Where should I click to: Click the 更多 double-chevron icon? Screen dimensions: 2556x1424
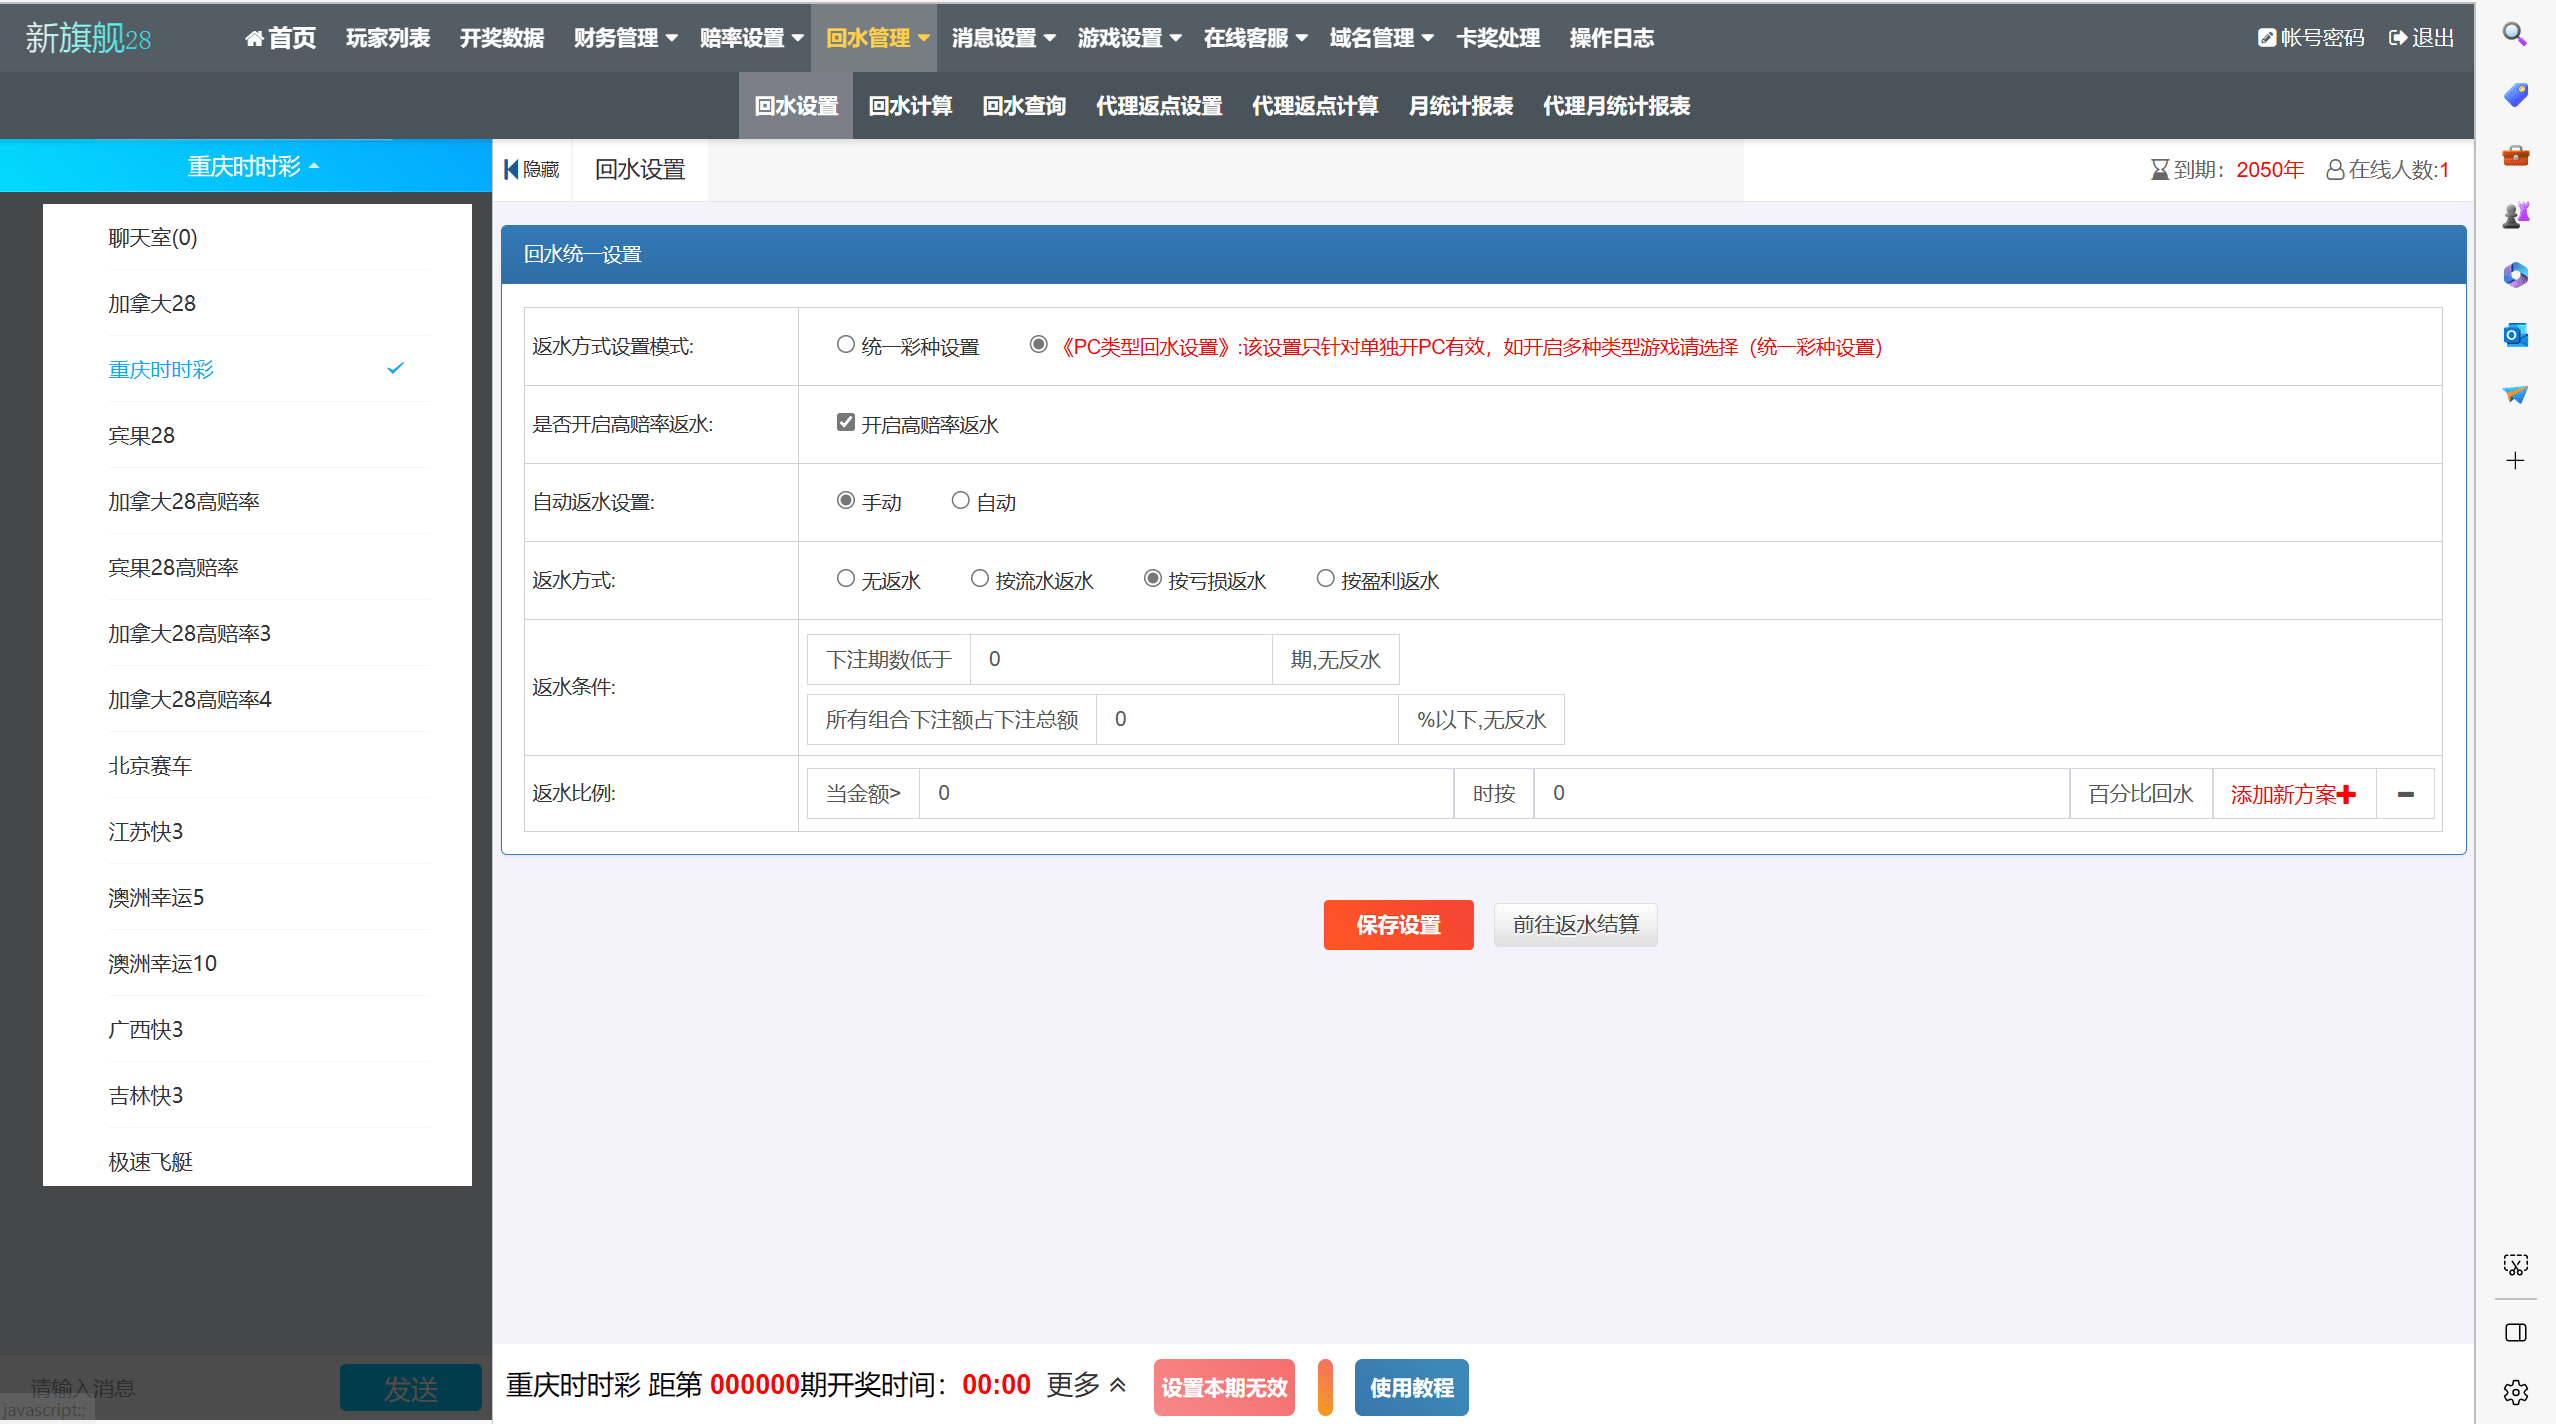coord(1118,1385)
